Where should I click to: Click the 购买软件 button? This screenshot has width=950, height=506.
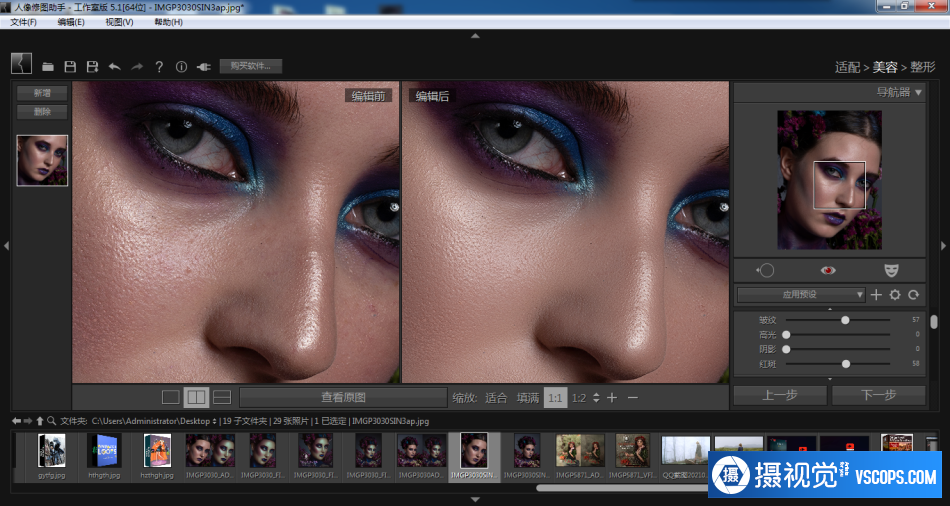tap(251, 66)
